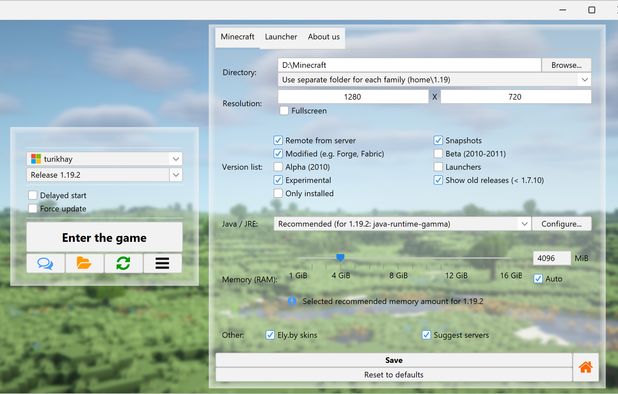
Task: Click the D:\Minecraft directory field
Action: point(409,65)
